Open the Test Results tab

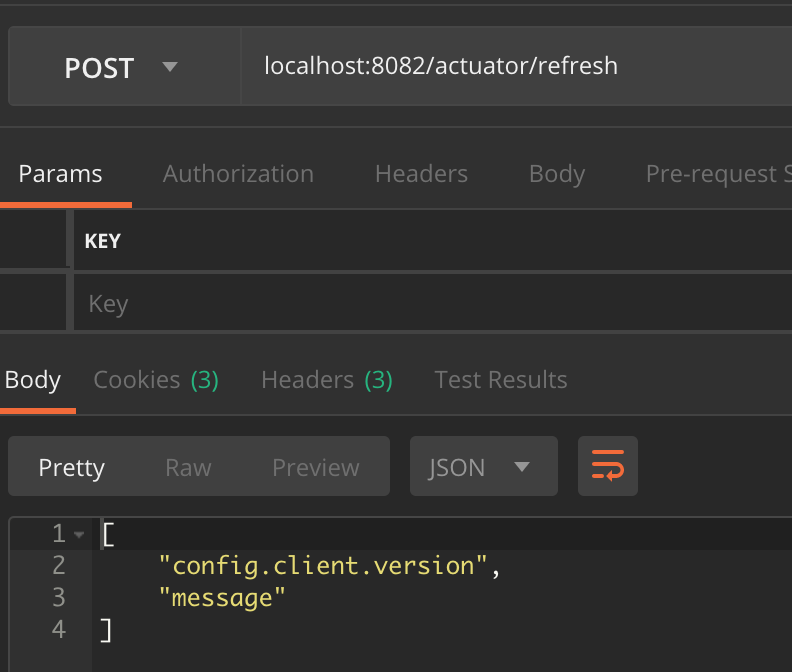pos(501,380)
